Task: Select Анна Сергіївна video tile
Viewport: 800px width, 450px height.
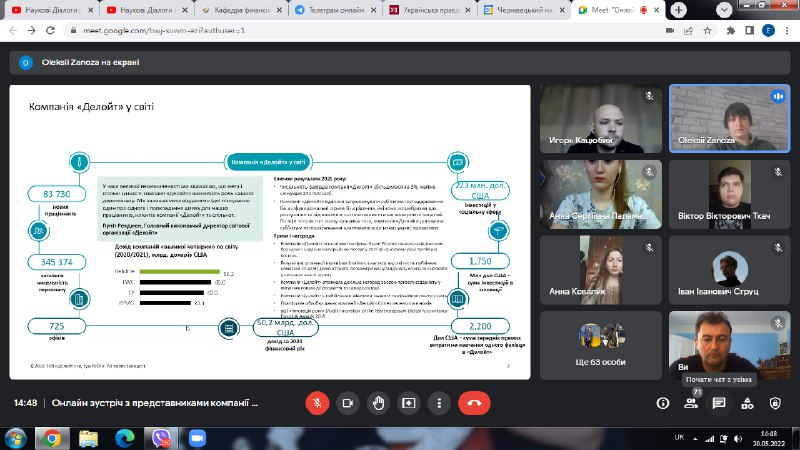Action: (x=601, y=194)
